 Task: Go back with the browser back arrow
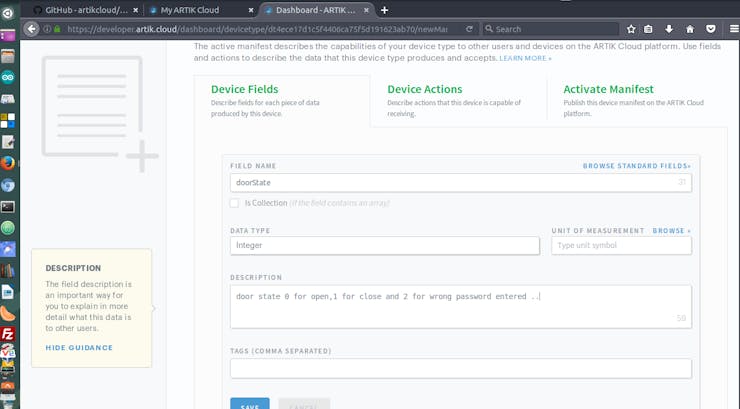(31, 29)
